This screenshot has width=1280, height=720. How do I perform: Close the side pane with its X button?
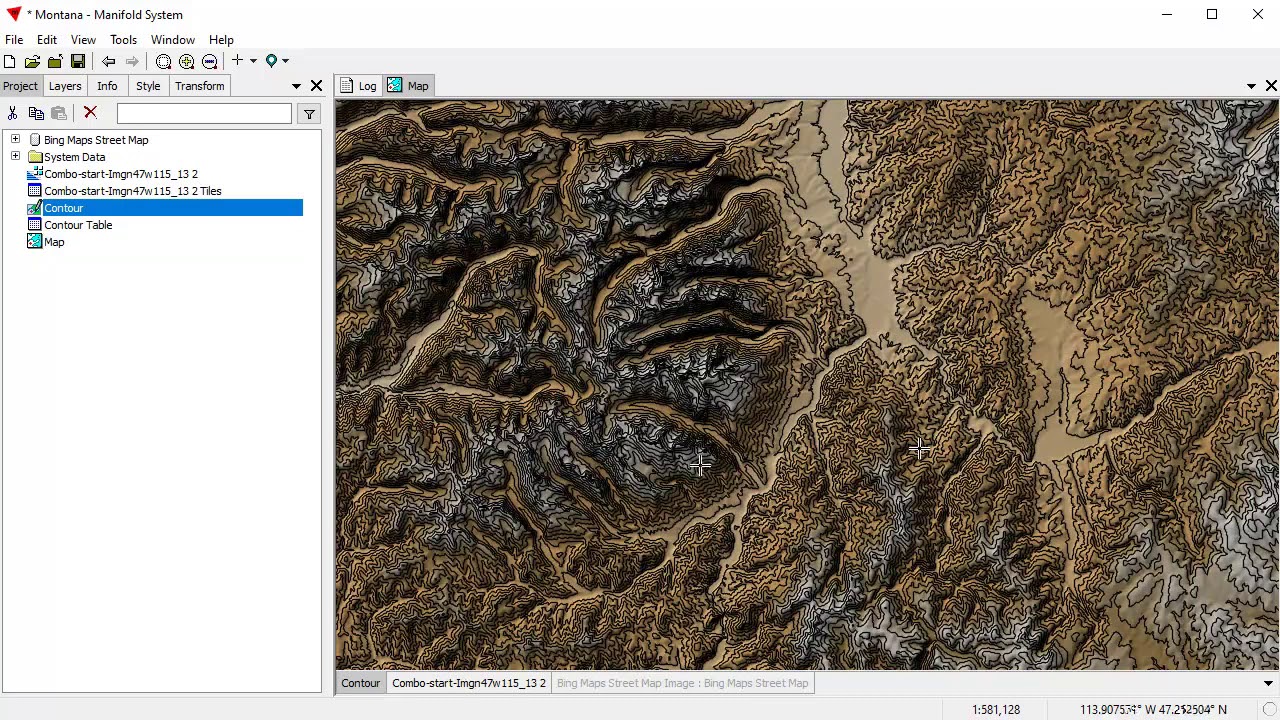click(316, 86)
